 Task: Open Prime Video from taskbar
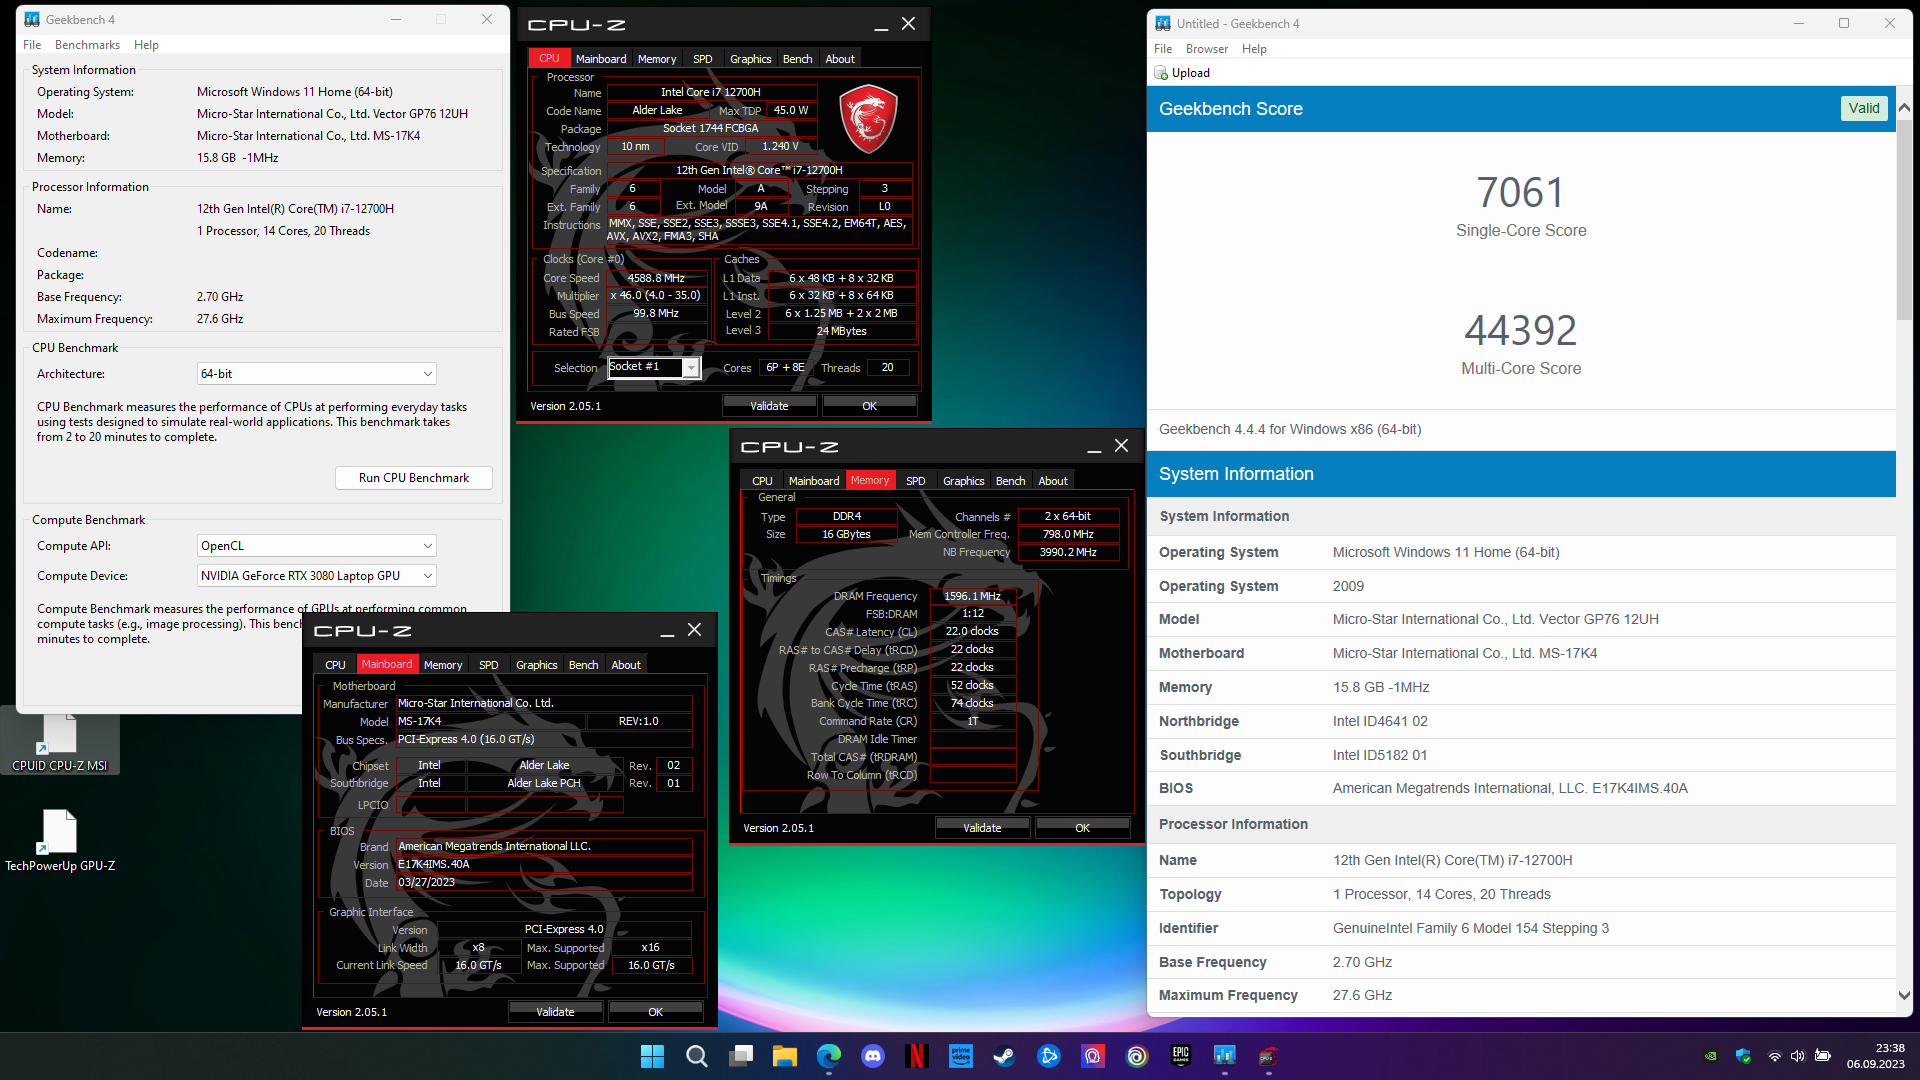961,1056
